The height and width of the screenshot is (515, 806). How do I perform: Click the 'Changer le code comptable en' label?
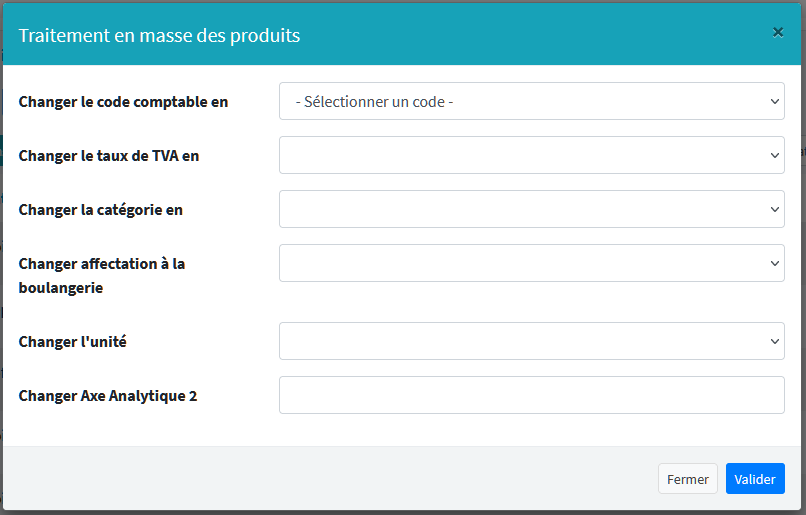(x=123, y=102)
